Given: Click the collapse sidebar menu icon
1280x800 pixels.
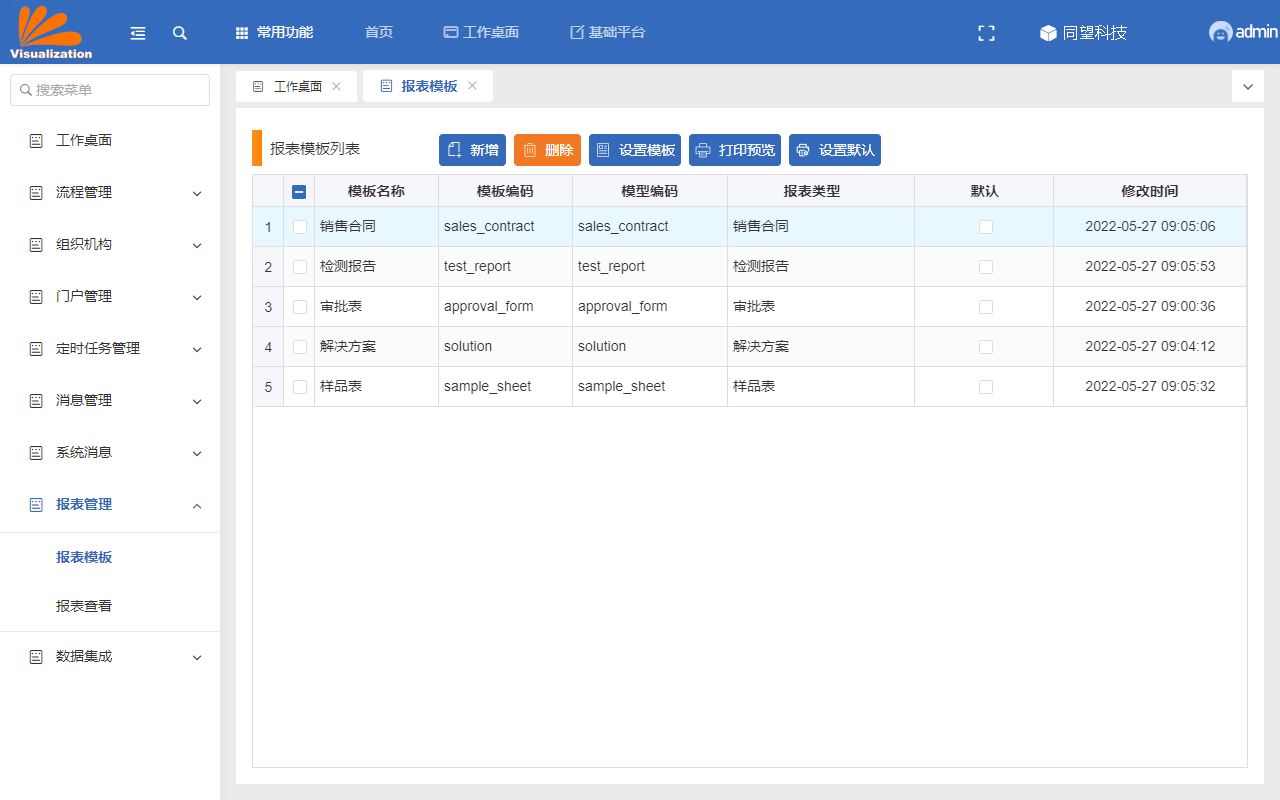Looking at the screenshot, I should 138,33.
